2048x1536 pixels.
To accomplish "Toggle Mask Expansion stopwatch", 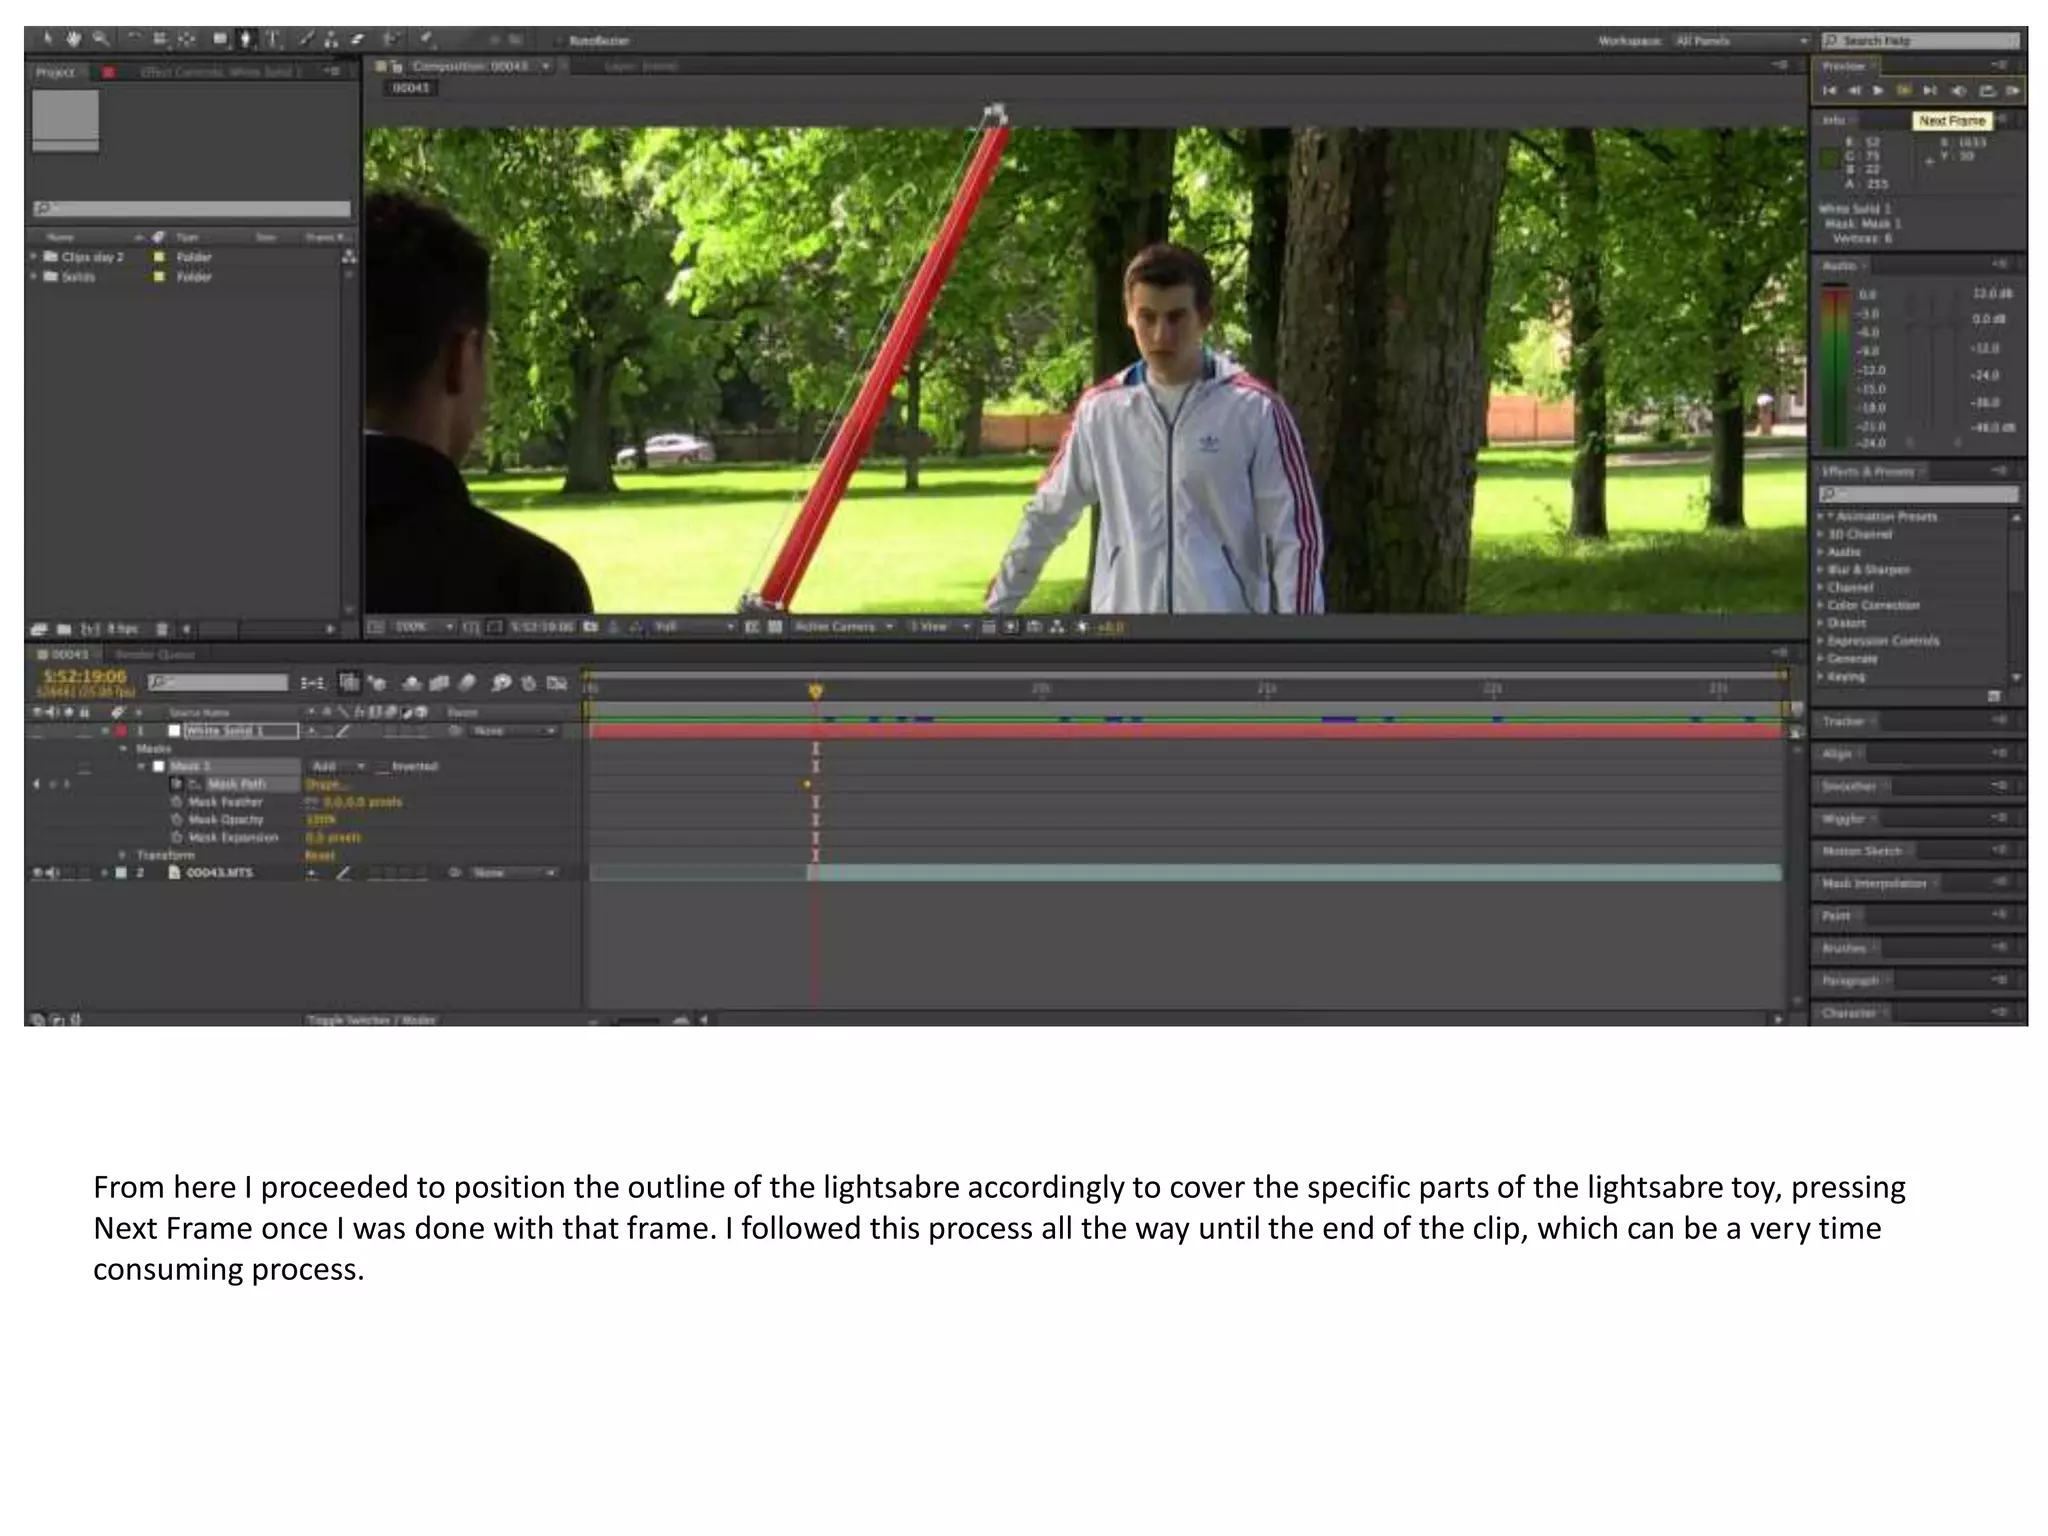I will click(179, 837).
